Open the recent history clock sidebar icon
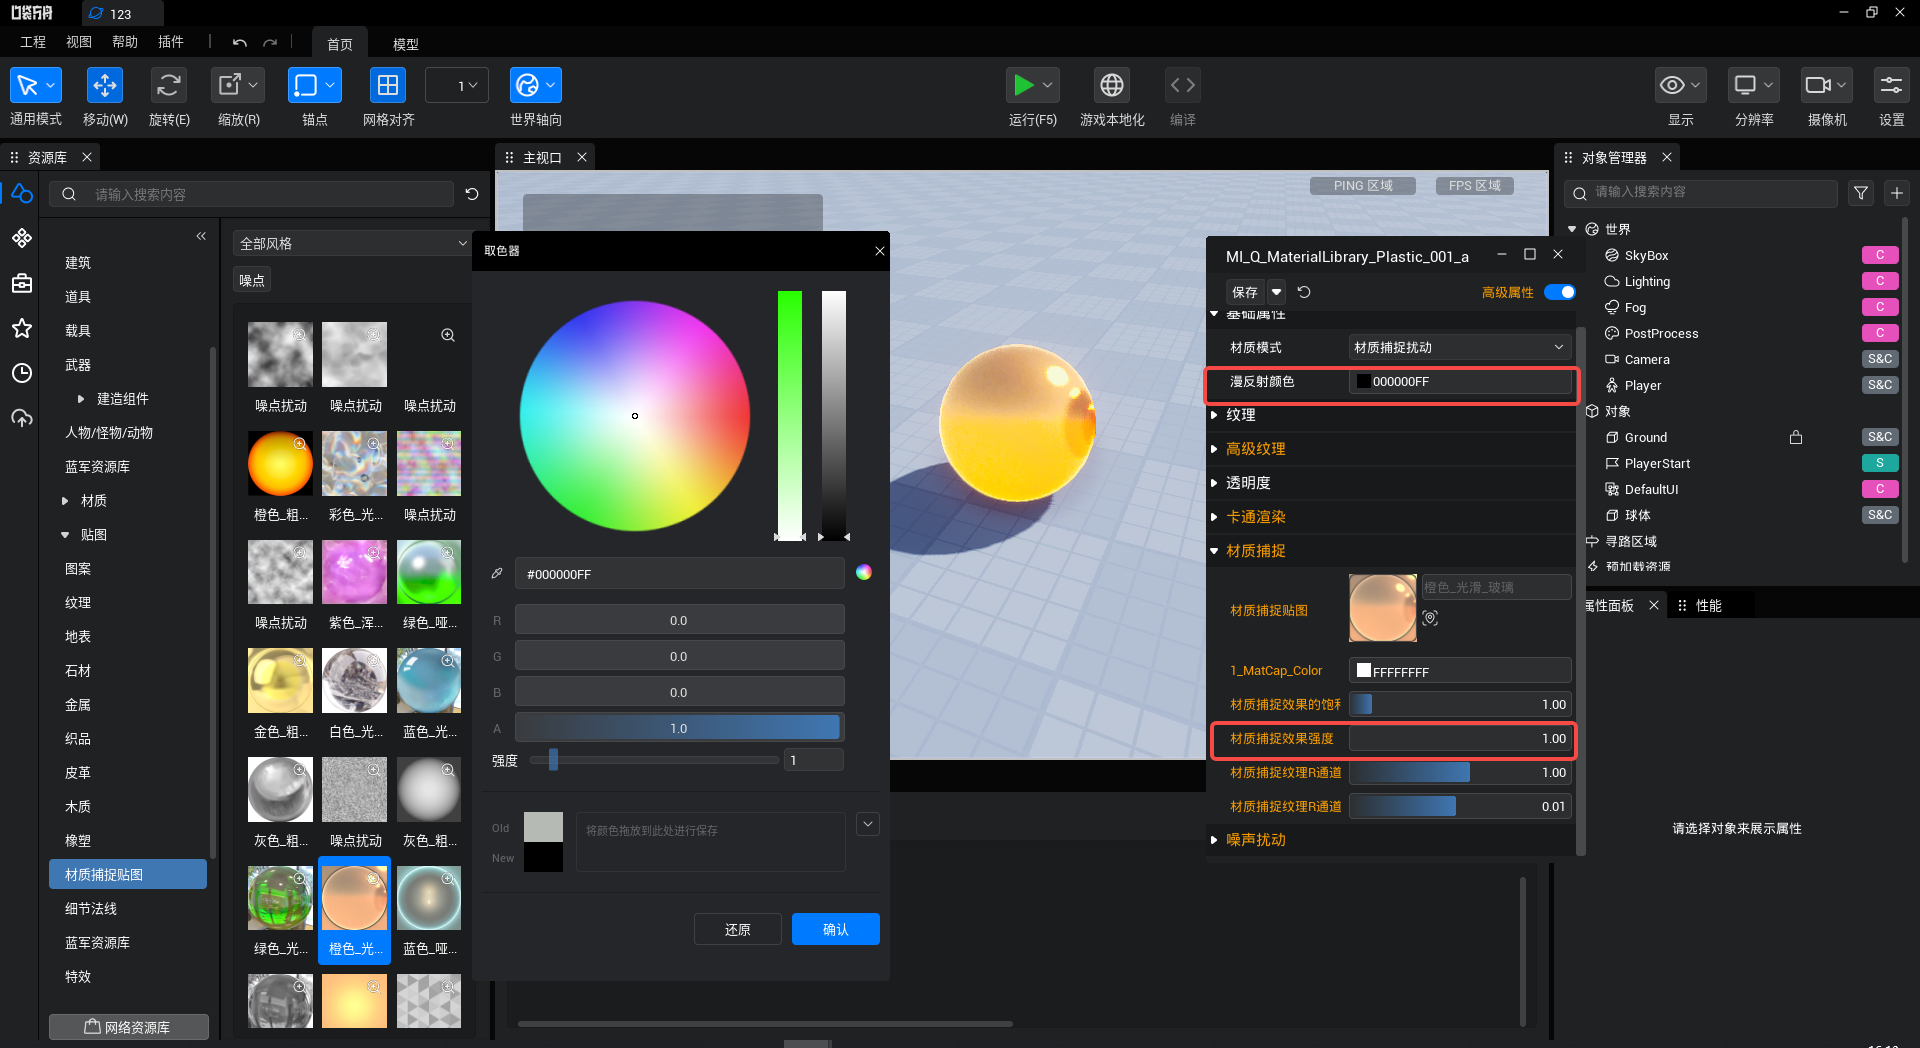This screenshot has width=1920, height=1048. [22, 373]
